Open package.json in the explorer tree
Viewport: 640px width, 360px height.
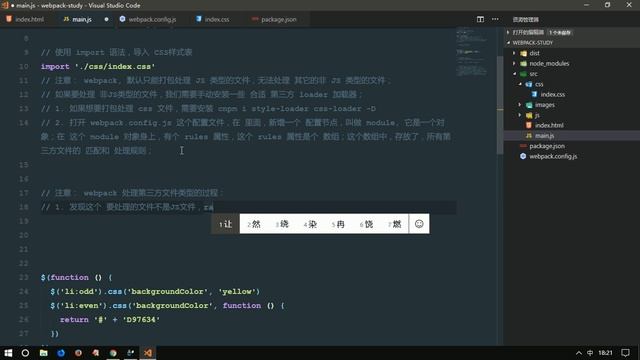[547, 146]
